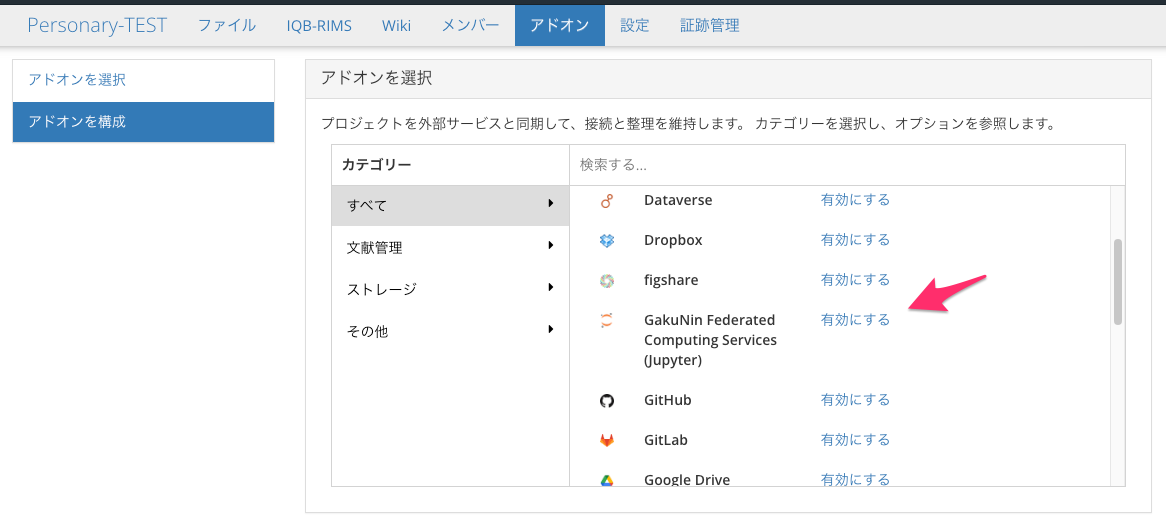1166x520 pixels.
Task: Click 有効にする next to Dropbox
Action: pyautogui.click(x=855, y=240)
